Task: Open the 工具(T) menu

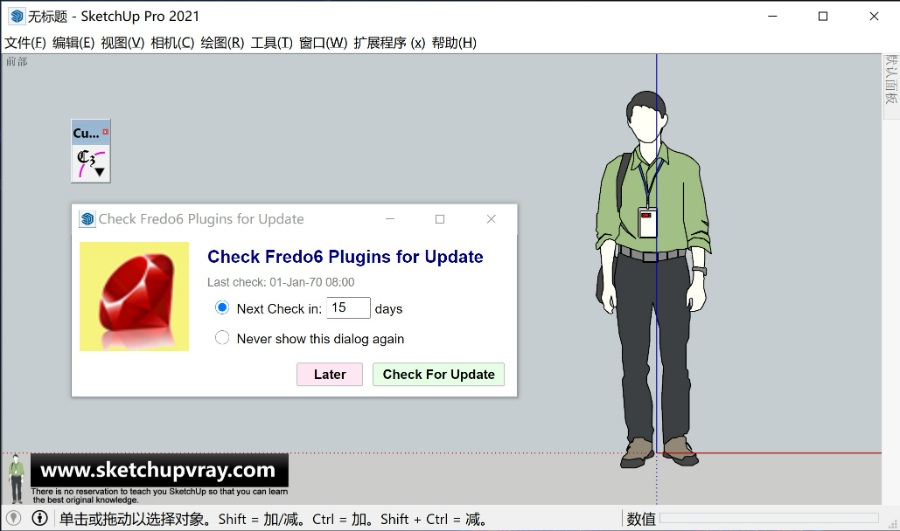Action: [271, 43]
